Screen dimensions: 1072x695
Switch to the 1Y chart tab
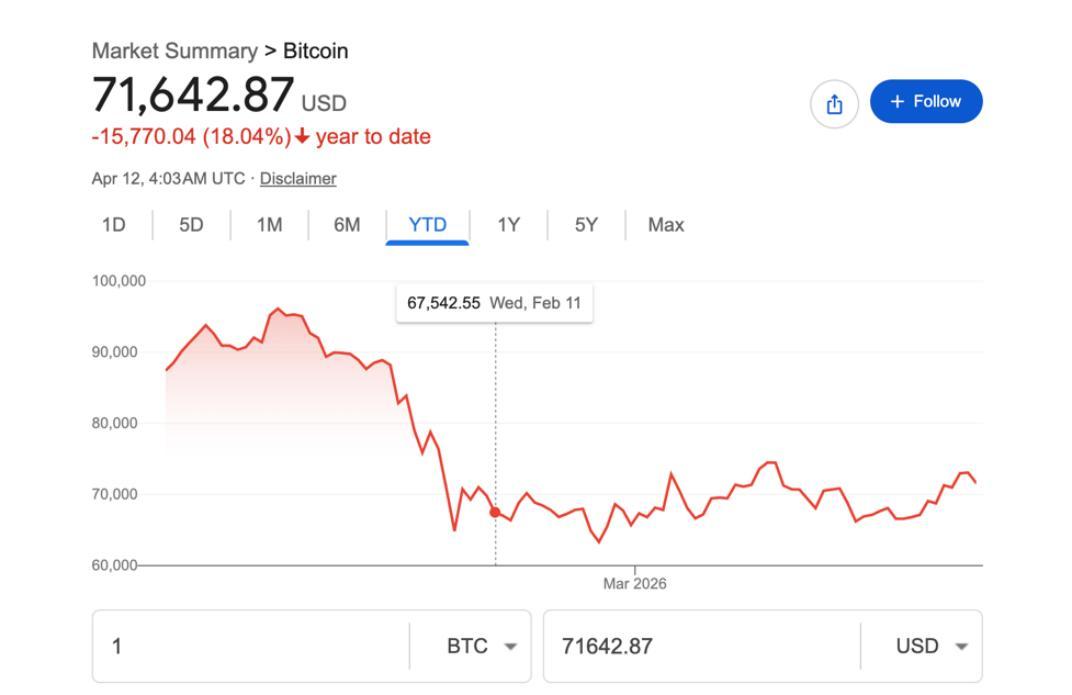tap(509, 225)
